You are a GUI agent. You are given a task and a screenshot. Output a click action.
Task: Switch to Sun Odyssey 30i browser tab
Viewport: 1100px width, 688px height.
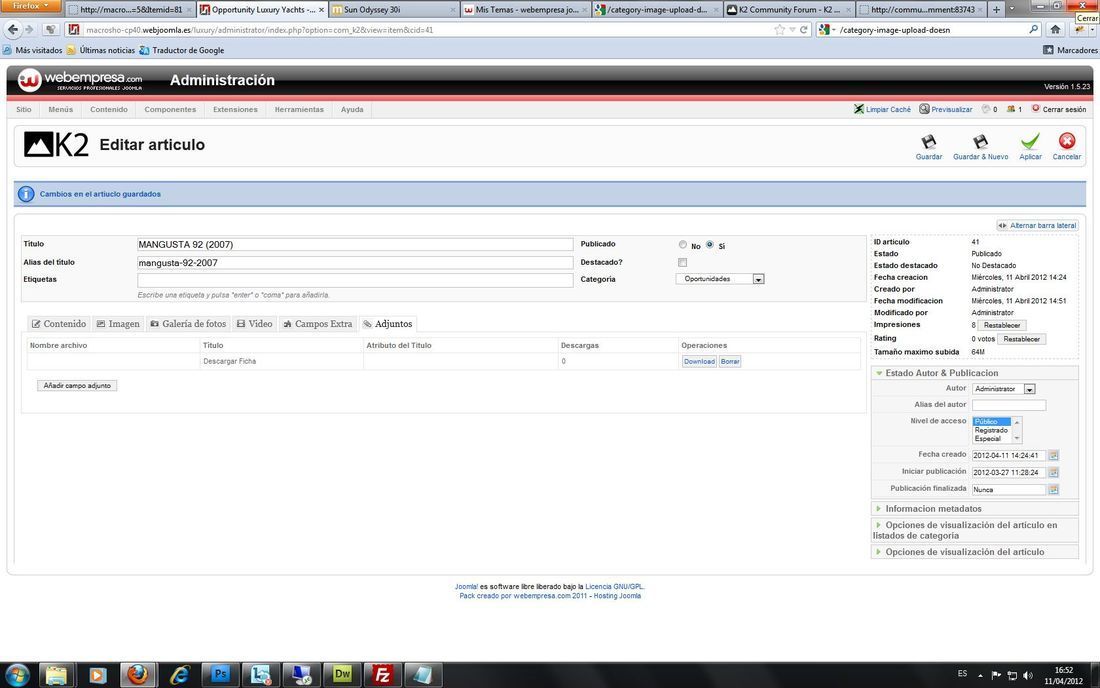tap(393, 10)
